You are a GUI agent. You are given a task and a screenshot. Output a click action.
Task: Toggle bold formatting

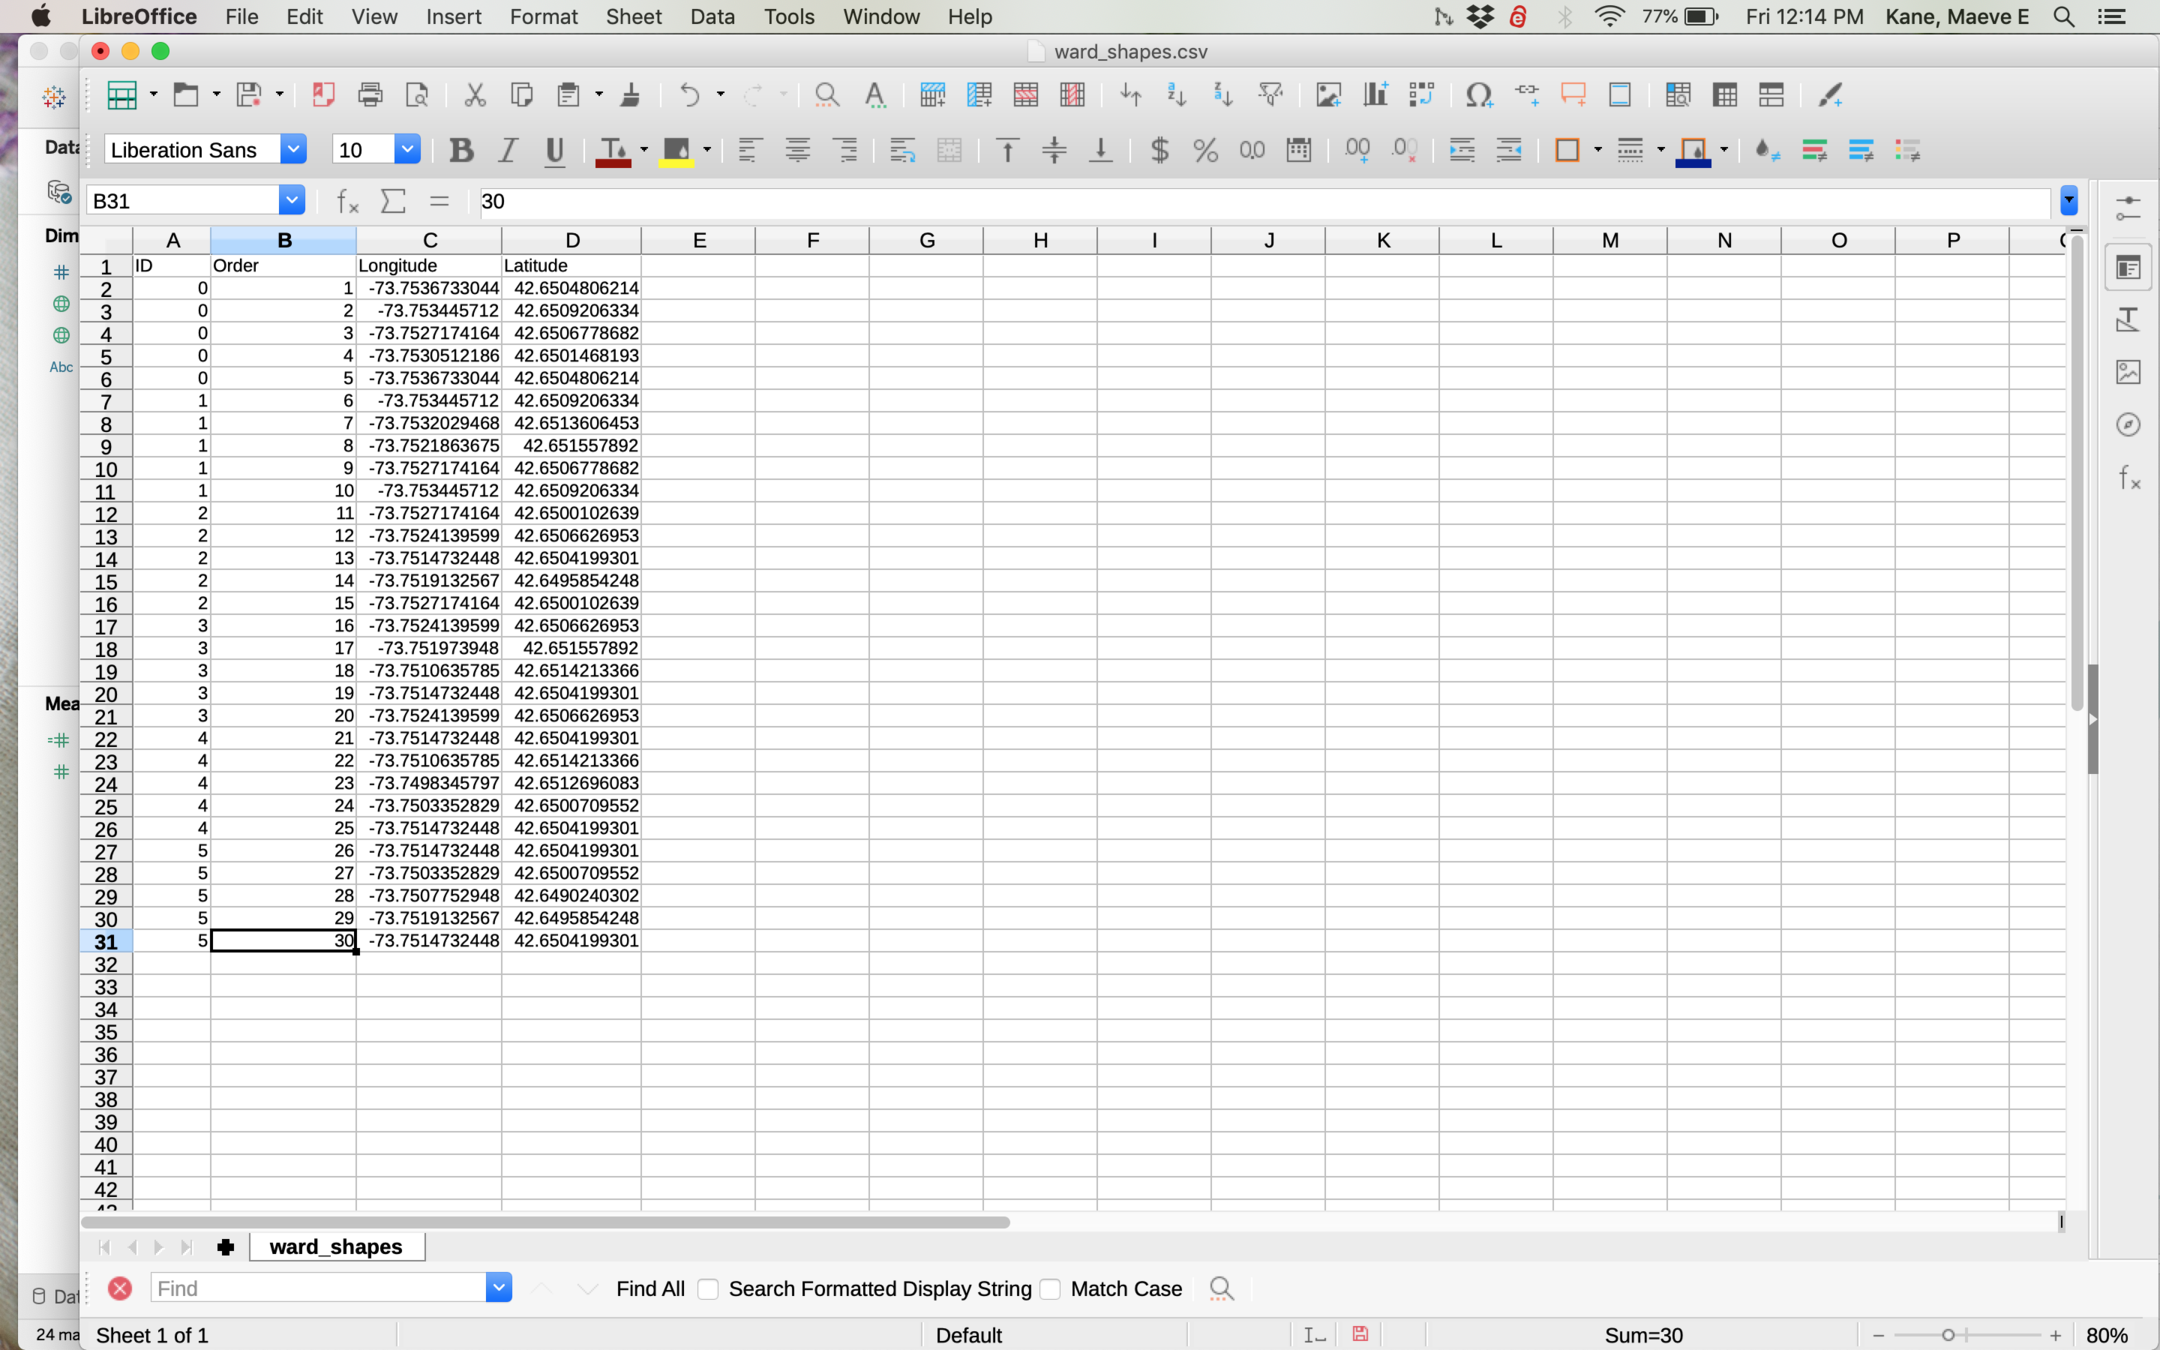(461, 150)
